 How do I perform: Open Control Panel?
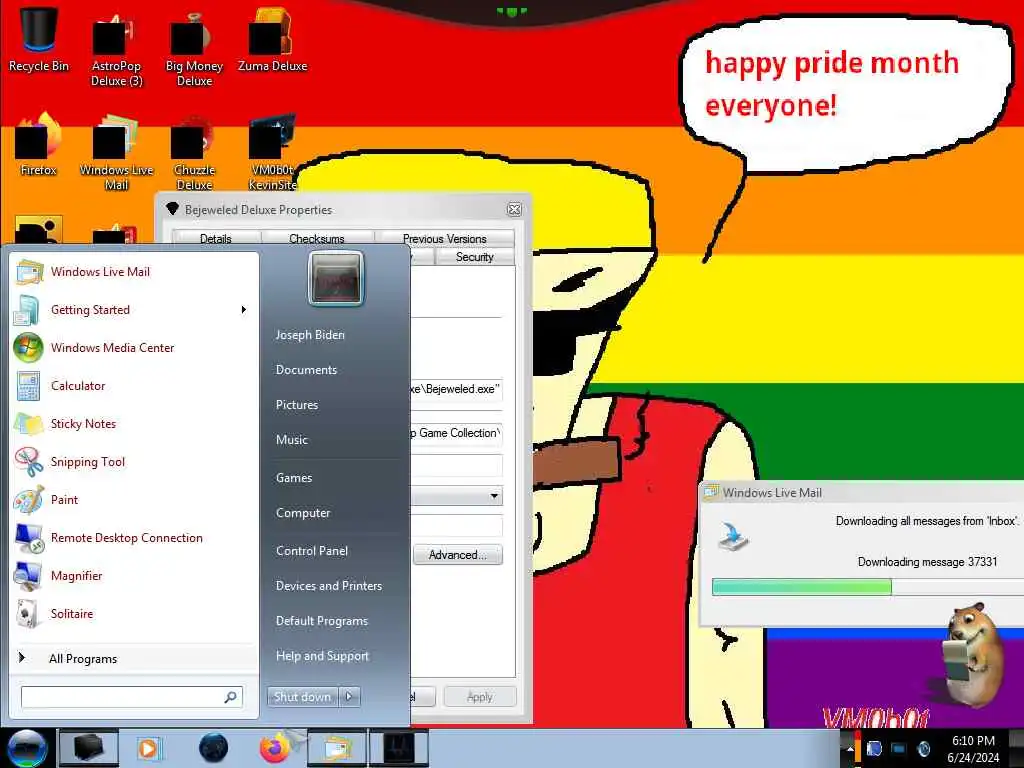pyautogui.click(x=312, y=551)
